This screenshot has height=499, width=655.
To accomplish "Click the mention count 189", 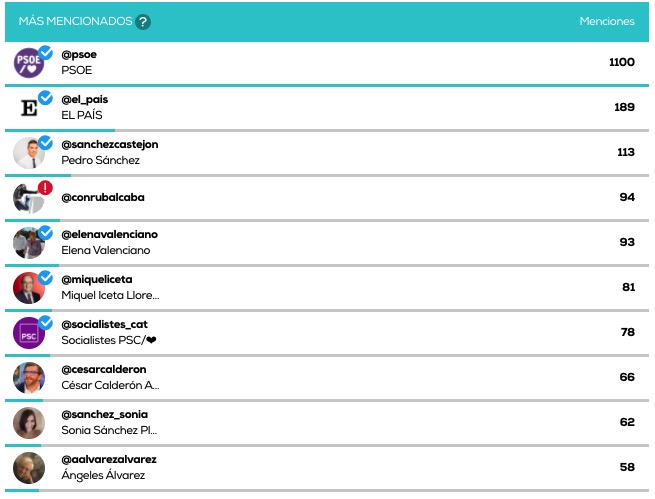I will click(625, 107).
